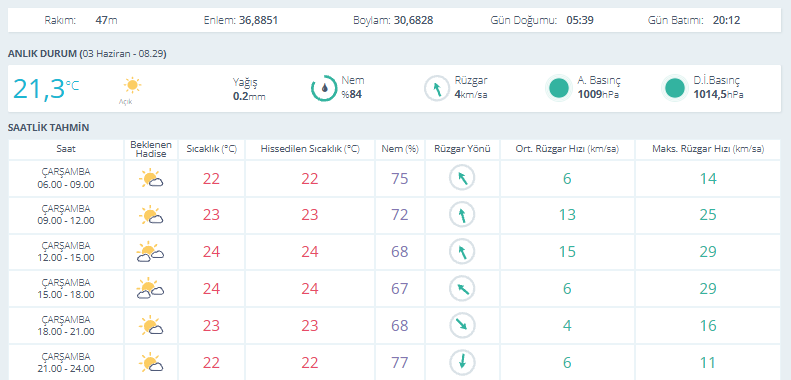The image size is (791, 380).
Task: Click the current temperature 21,3°C
Action: [x=46, y=88]
